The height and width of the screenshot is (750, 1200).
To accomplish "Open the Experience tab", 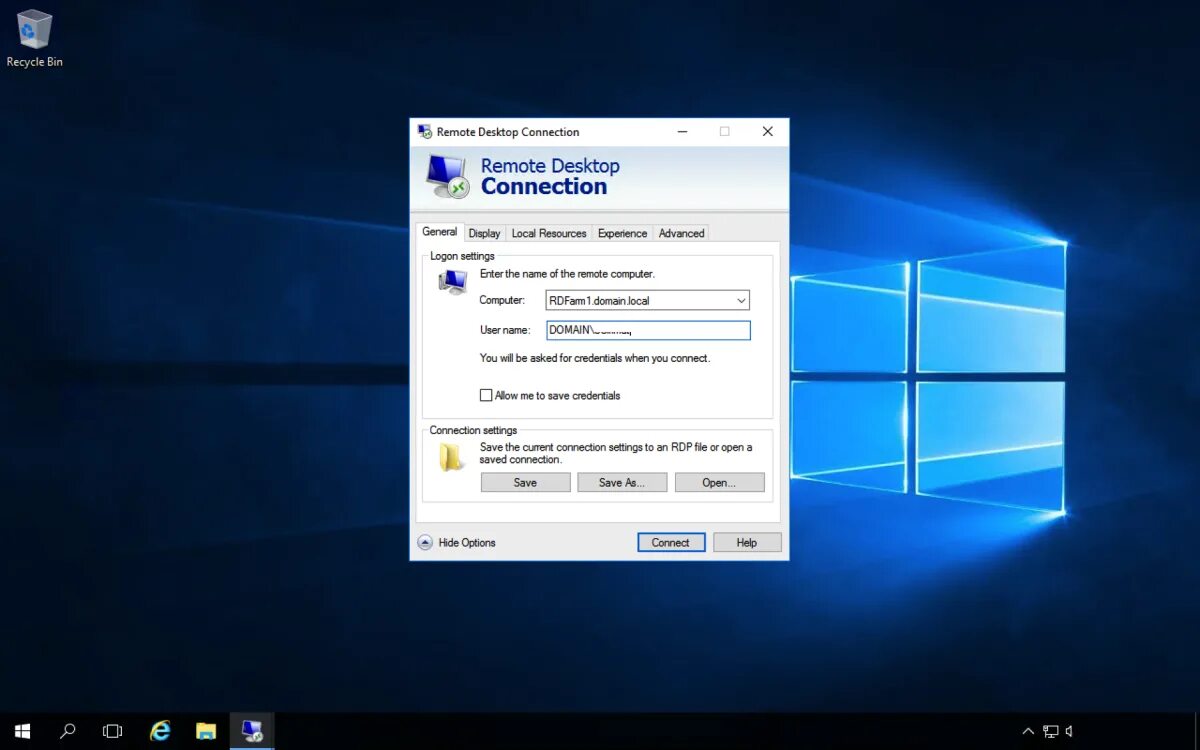I will click(623, 233).
